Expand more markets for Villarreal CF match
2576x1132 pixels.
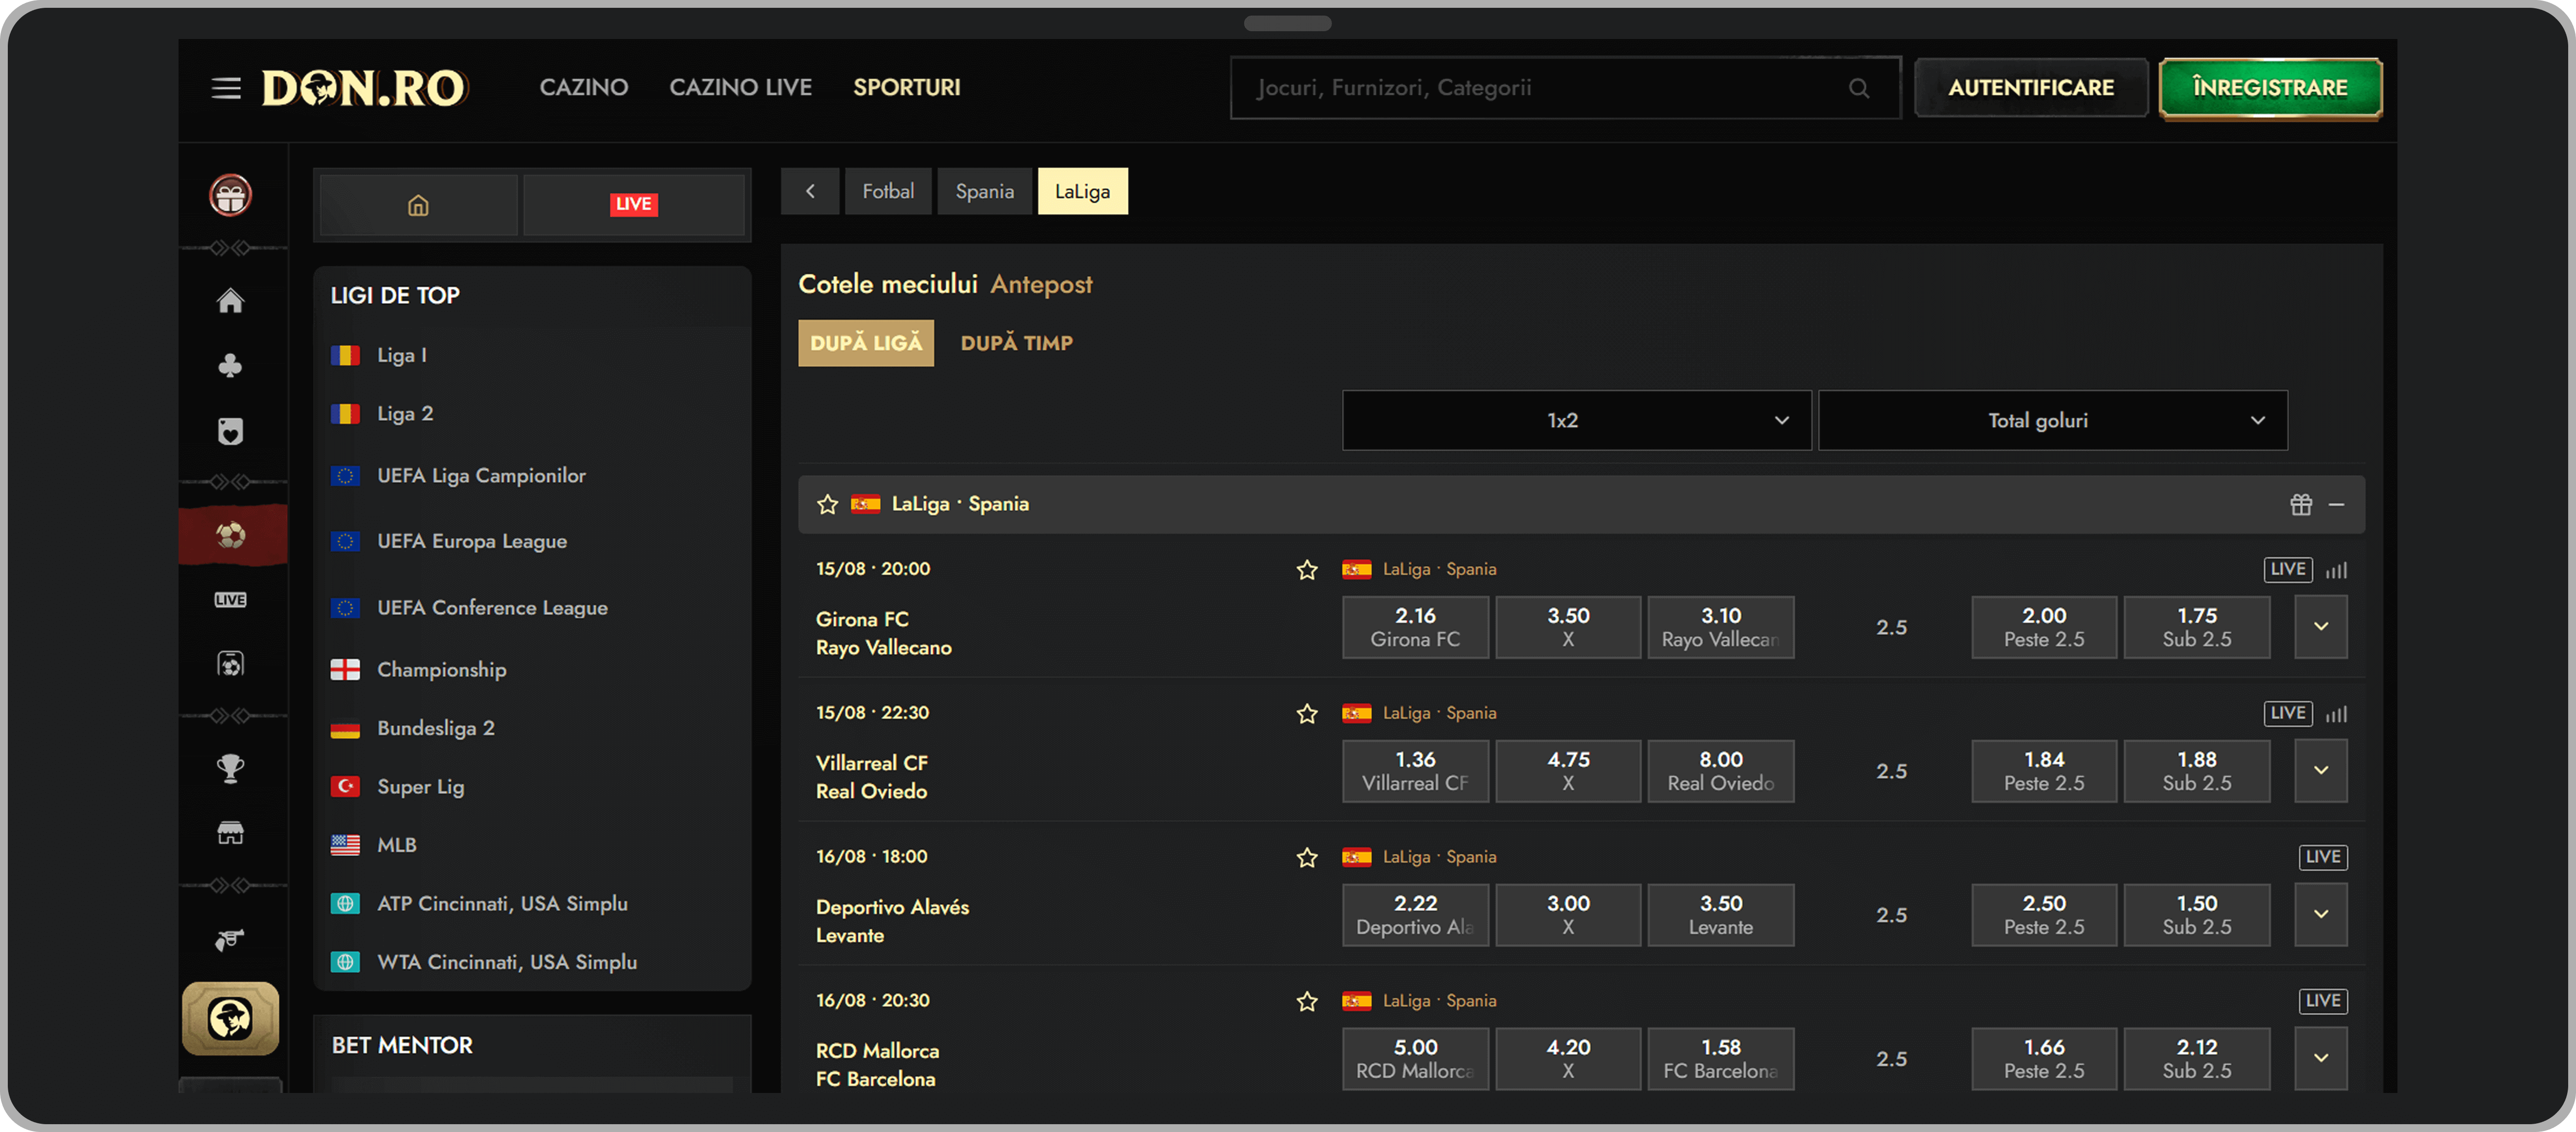coord(2320,771)
